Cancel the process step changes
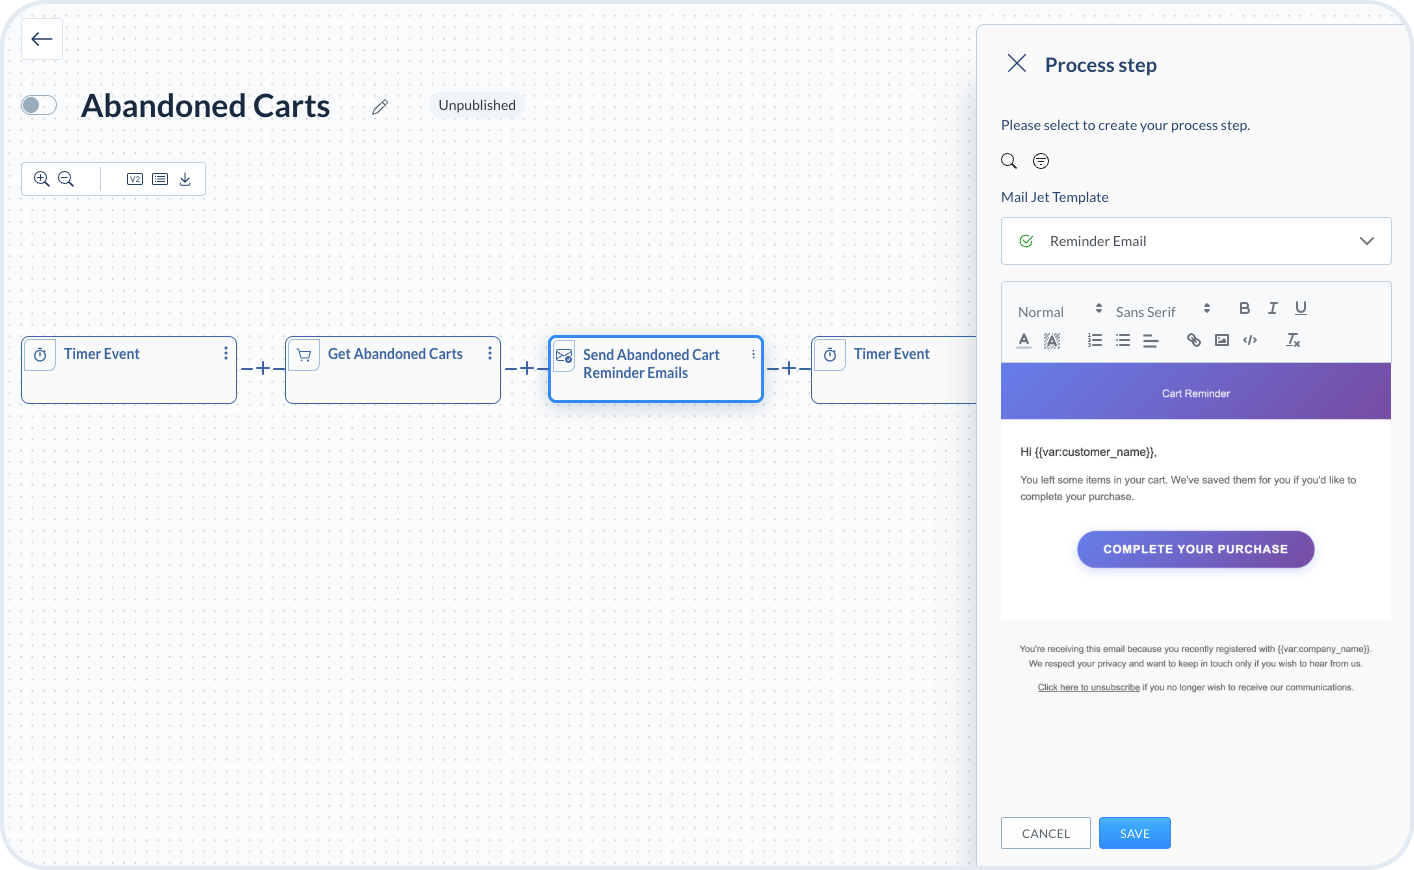Image resolution: width=1414 pixels, height=870 pixels. [1046, 833]
